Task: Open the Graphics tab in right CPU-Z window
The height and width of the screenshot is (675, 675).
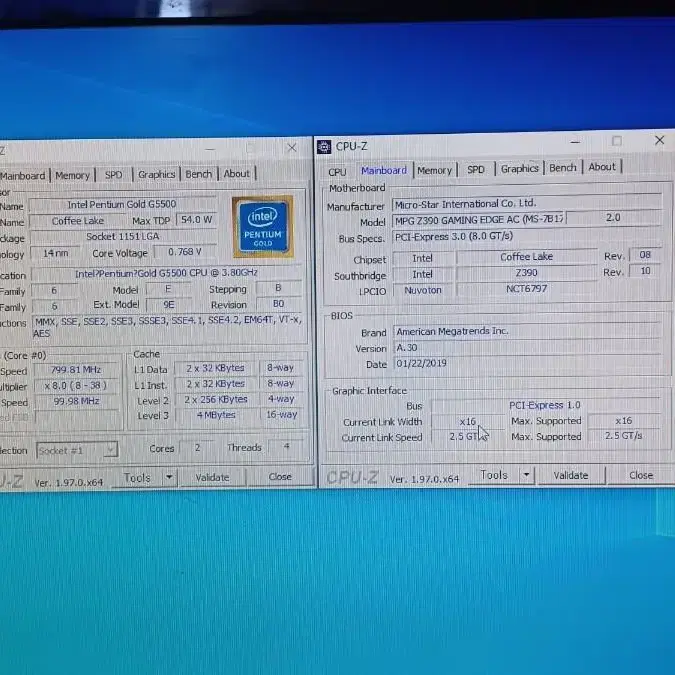Action: (520, 168)
